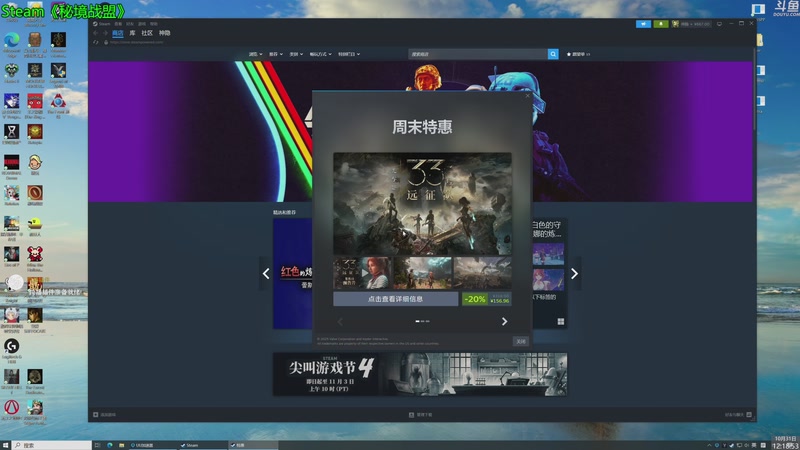
Task: Close the 周末特惠 popup with X
Action: (528, 96)
